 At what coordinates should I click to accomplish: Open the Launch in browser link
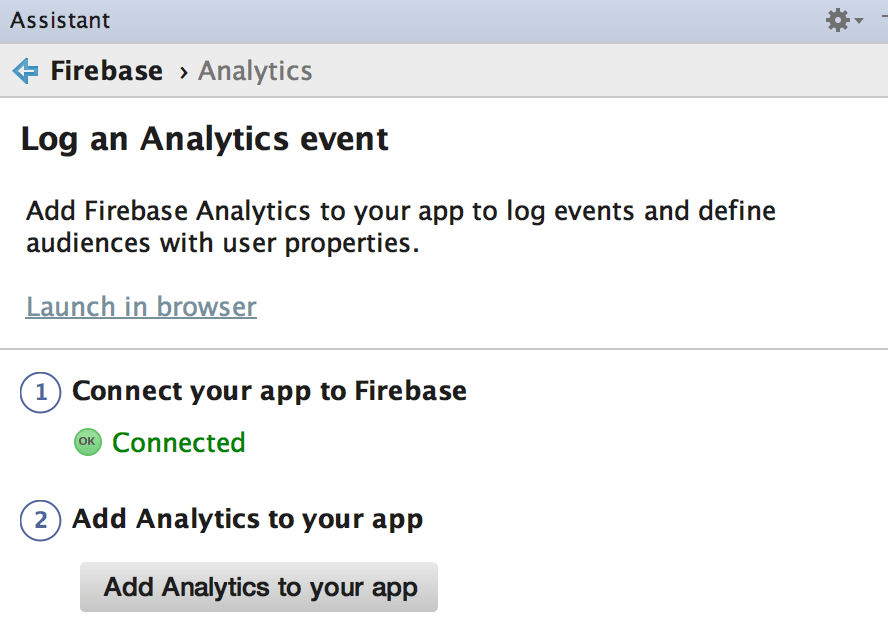(x=141, y=307)
